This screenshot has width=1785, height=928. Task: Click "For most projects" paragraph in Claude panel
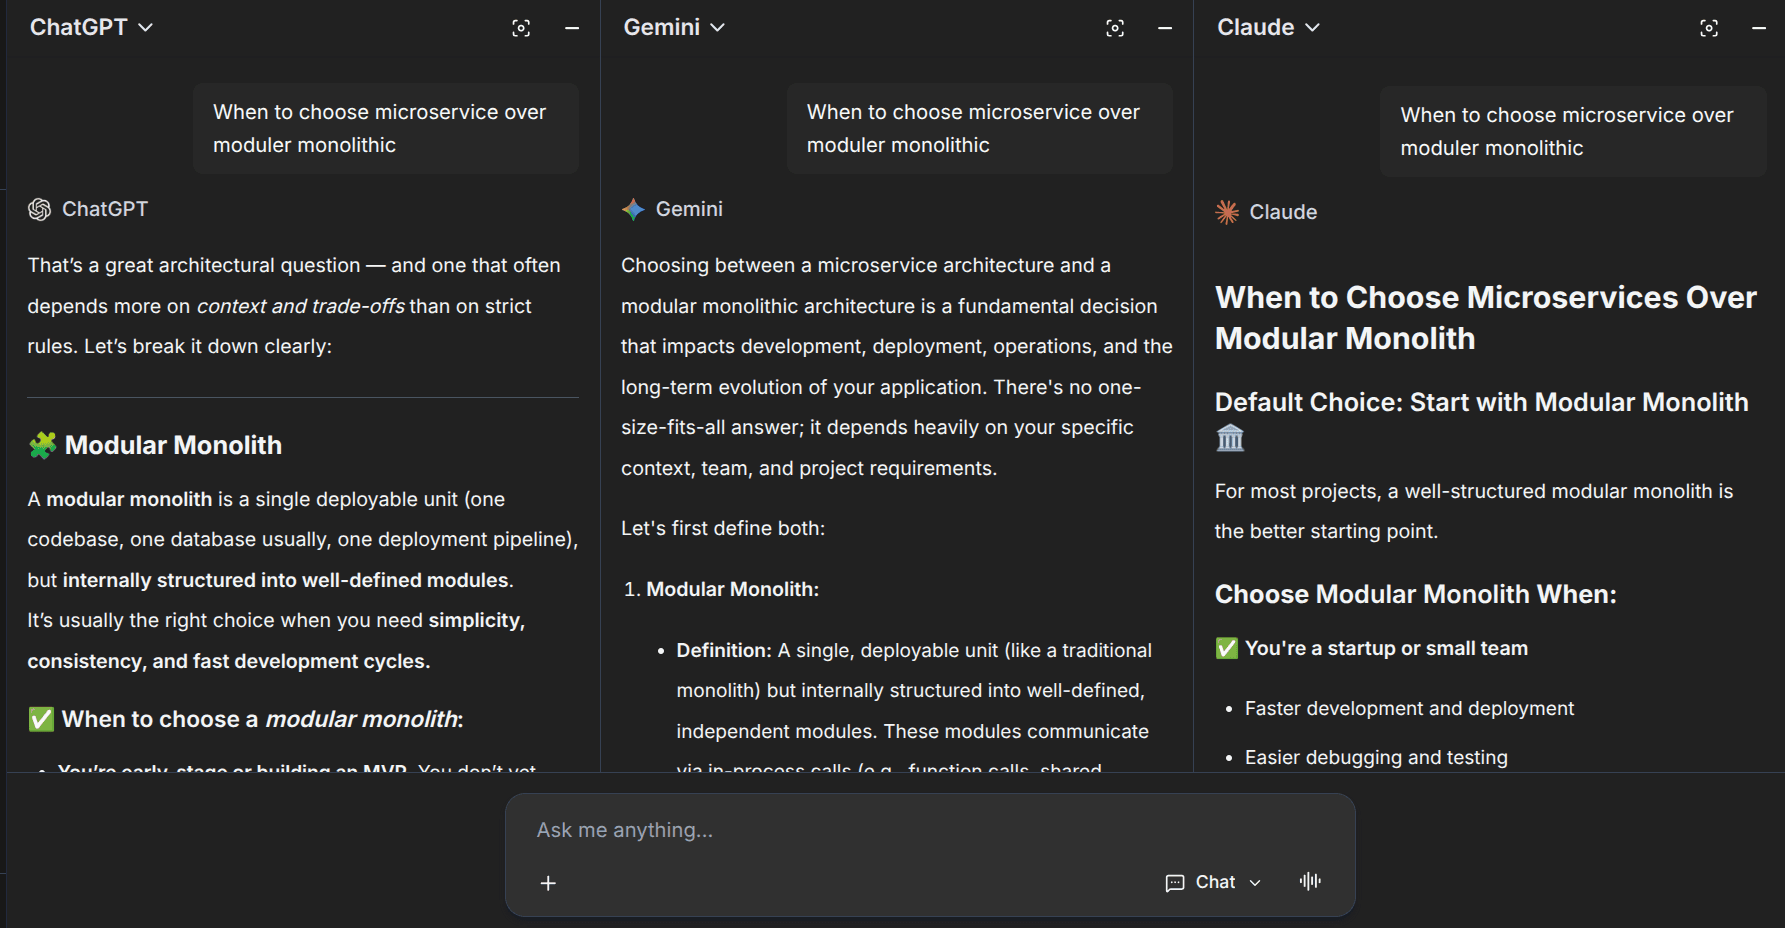[1474, 511]
